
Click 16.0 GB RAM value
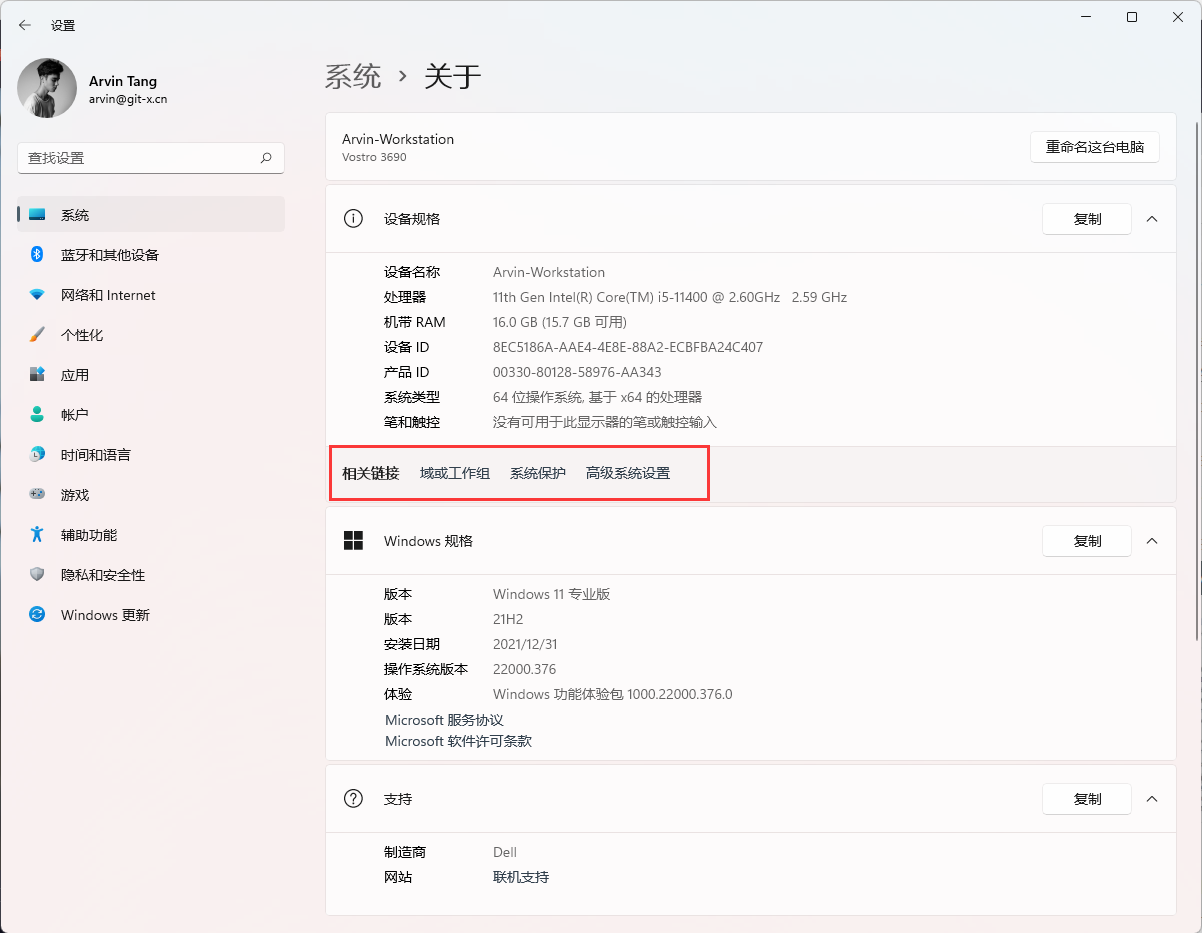560,322
